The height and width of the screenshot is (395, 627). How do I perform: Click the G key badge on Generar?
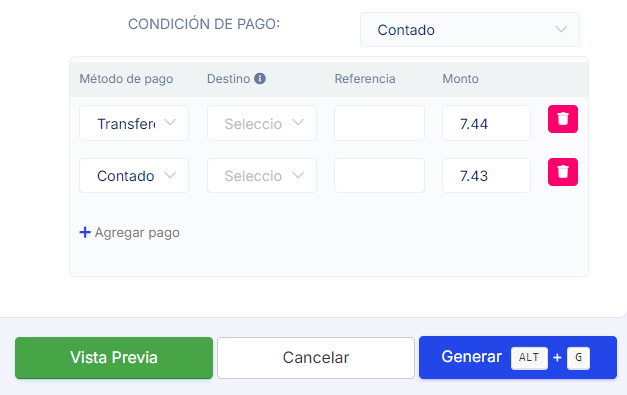[578, 357]
